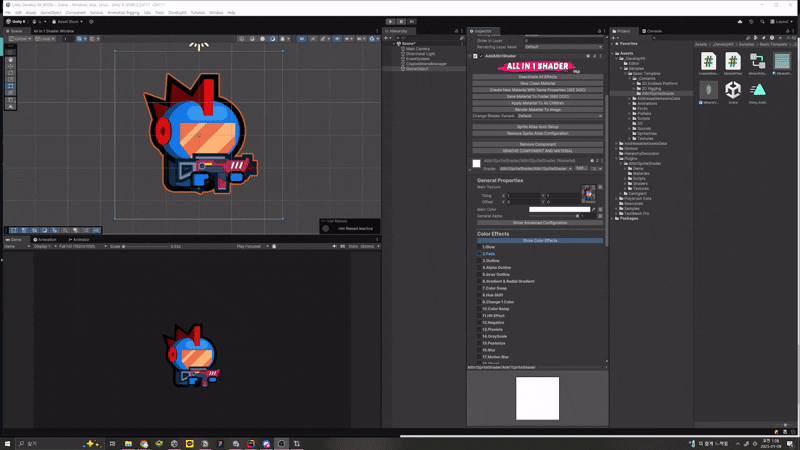
Task: Select the visual tree (UXML) asset icon
Action: 757,63
